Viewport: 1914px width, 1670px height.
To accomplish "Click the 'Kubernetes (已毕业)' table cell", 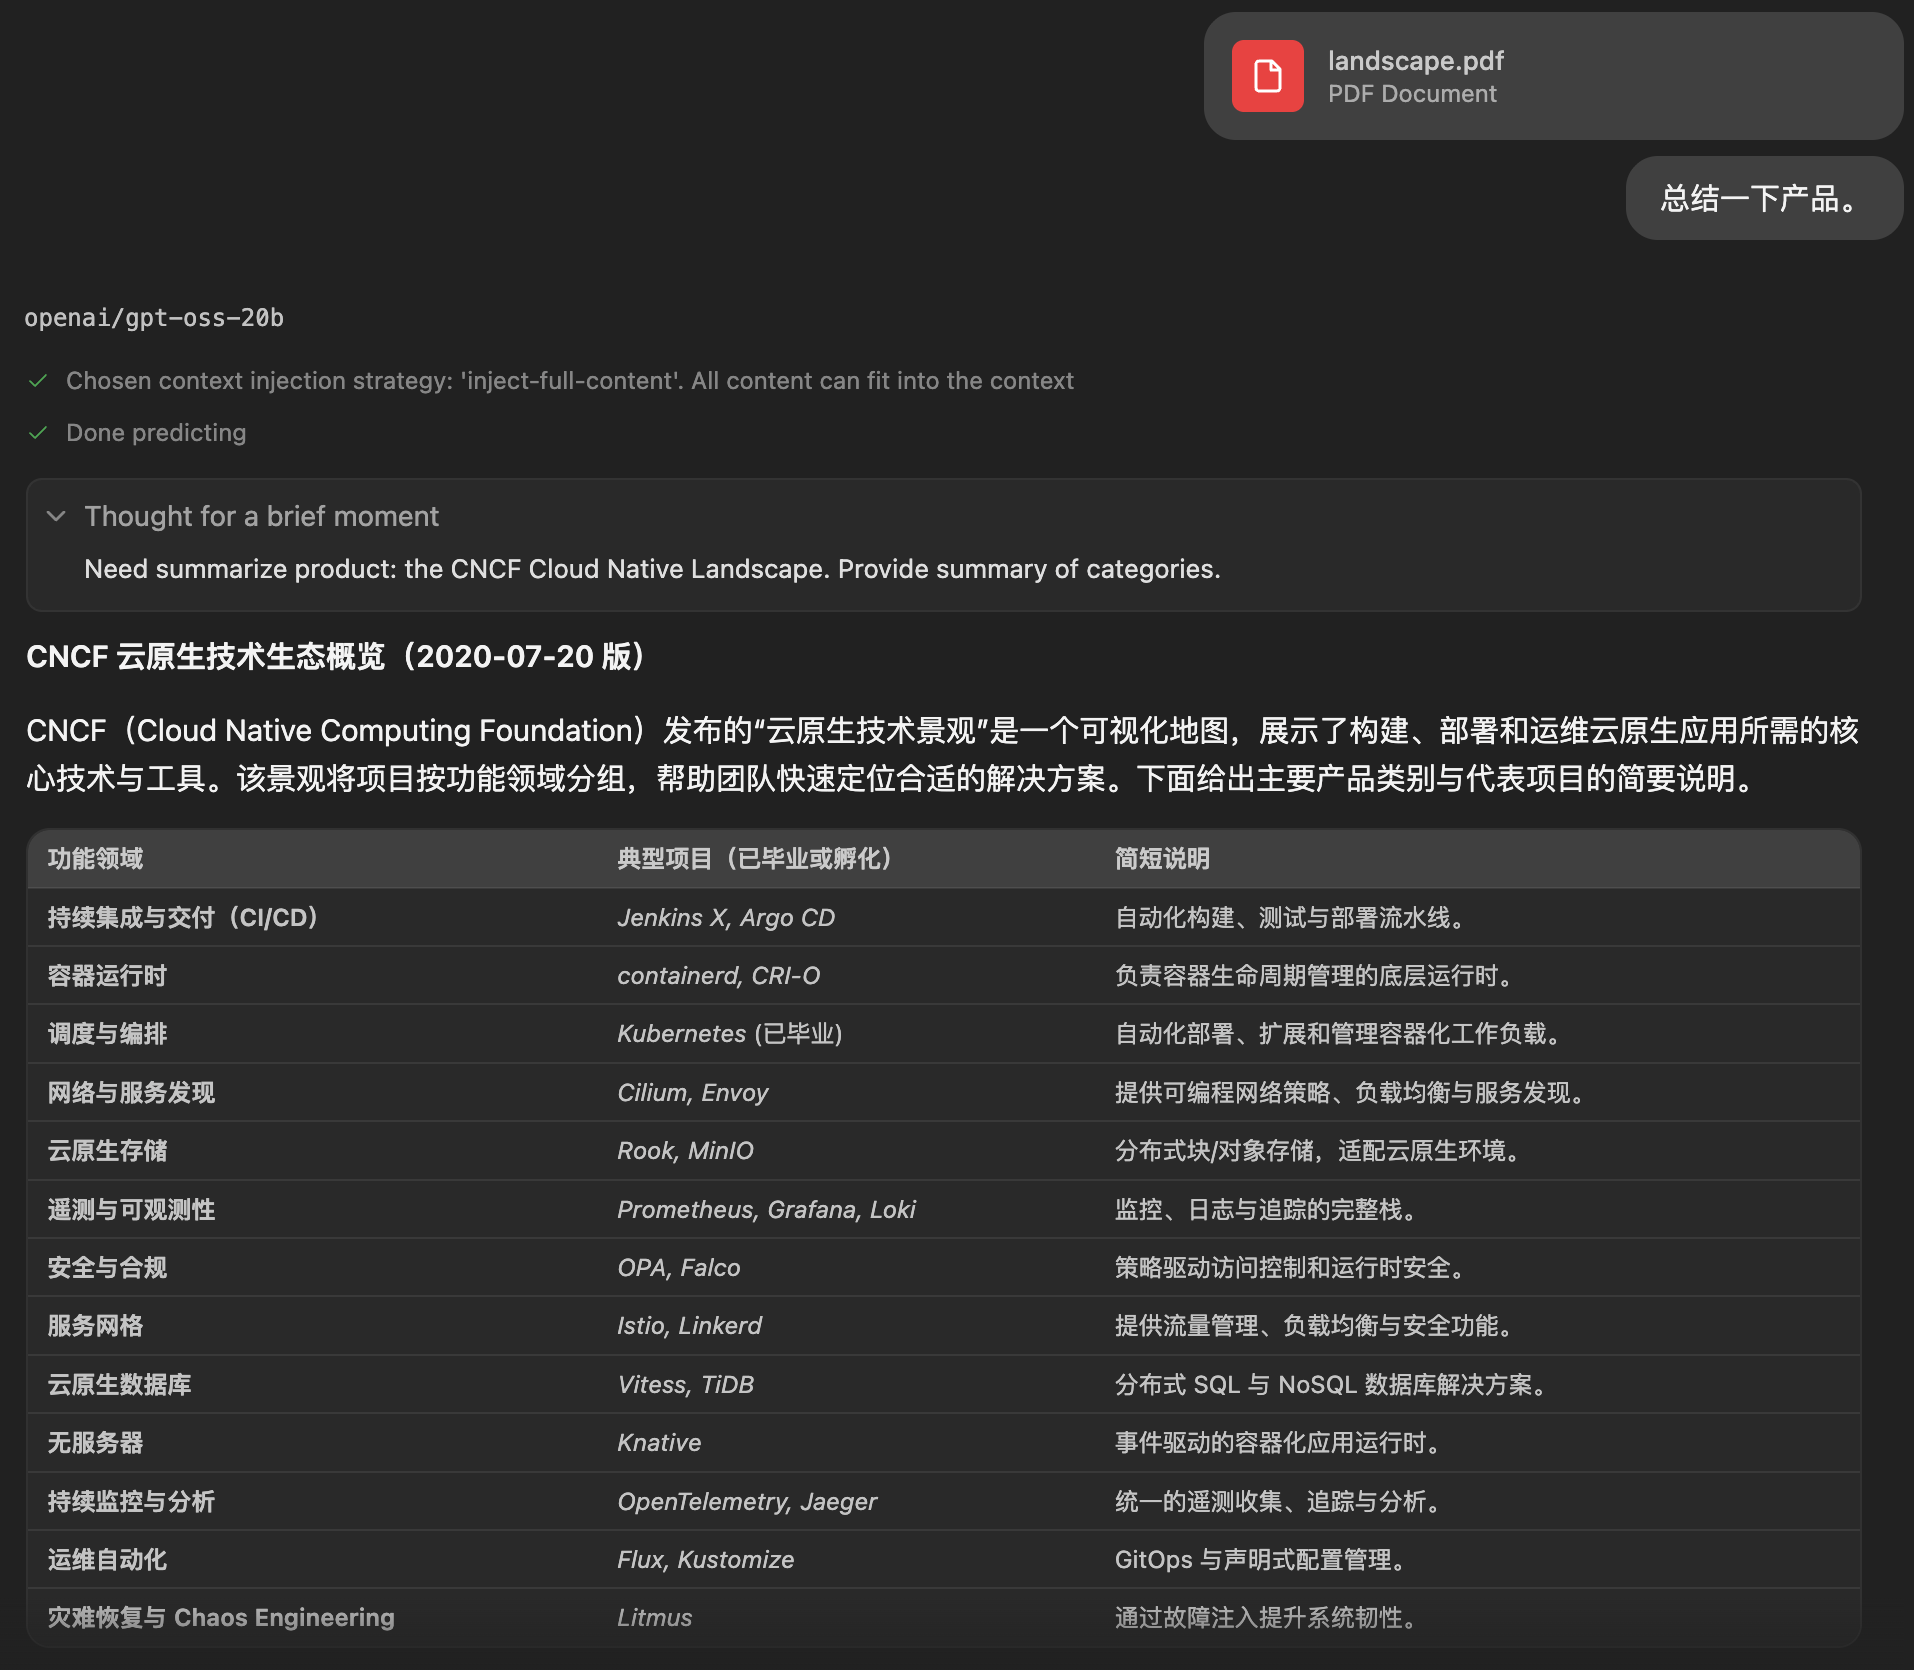I will [x=729, y=1034].
